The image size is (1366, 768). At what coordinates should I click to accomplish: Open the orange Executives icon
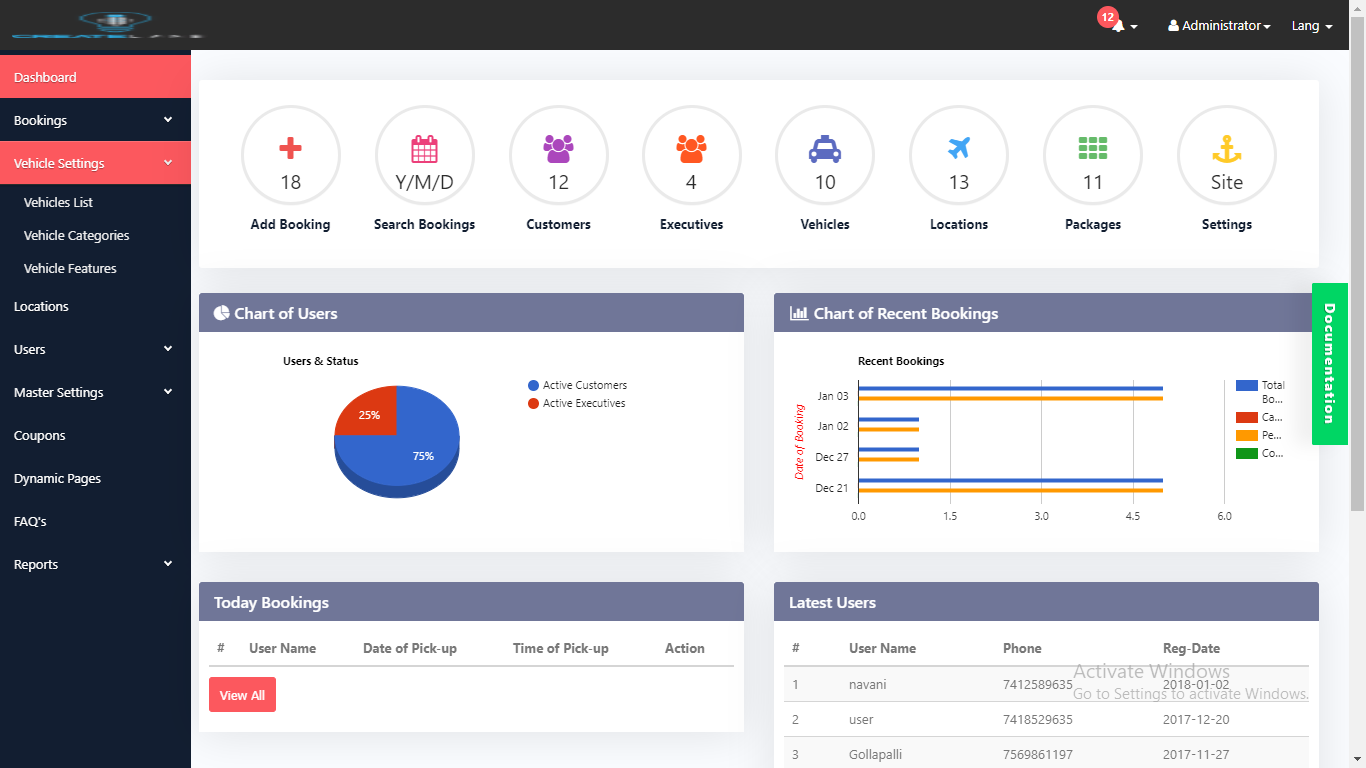(691, 150)
